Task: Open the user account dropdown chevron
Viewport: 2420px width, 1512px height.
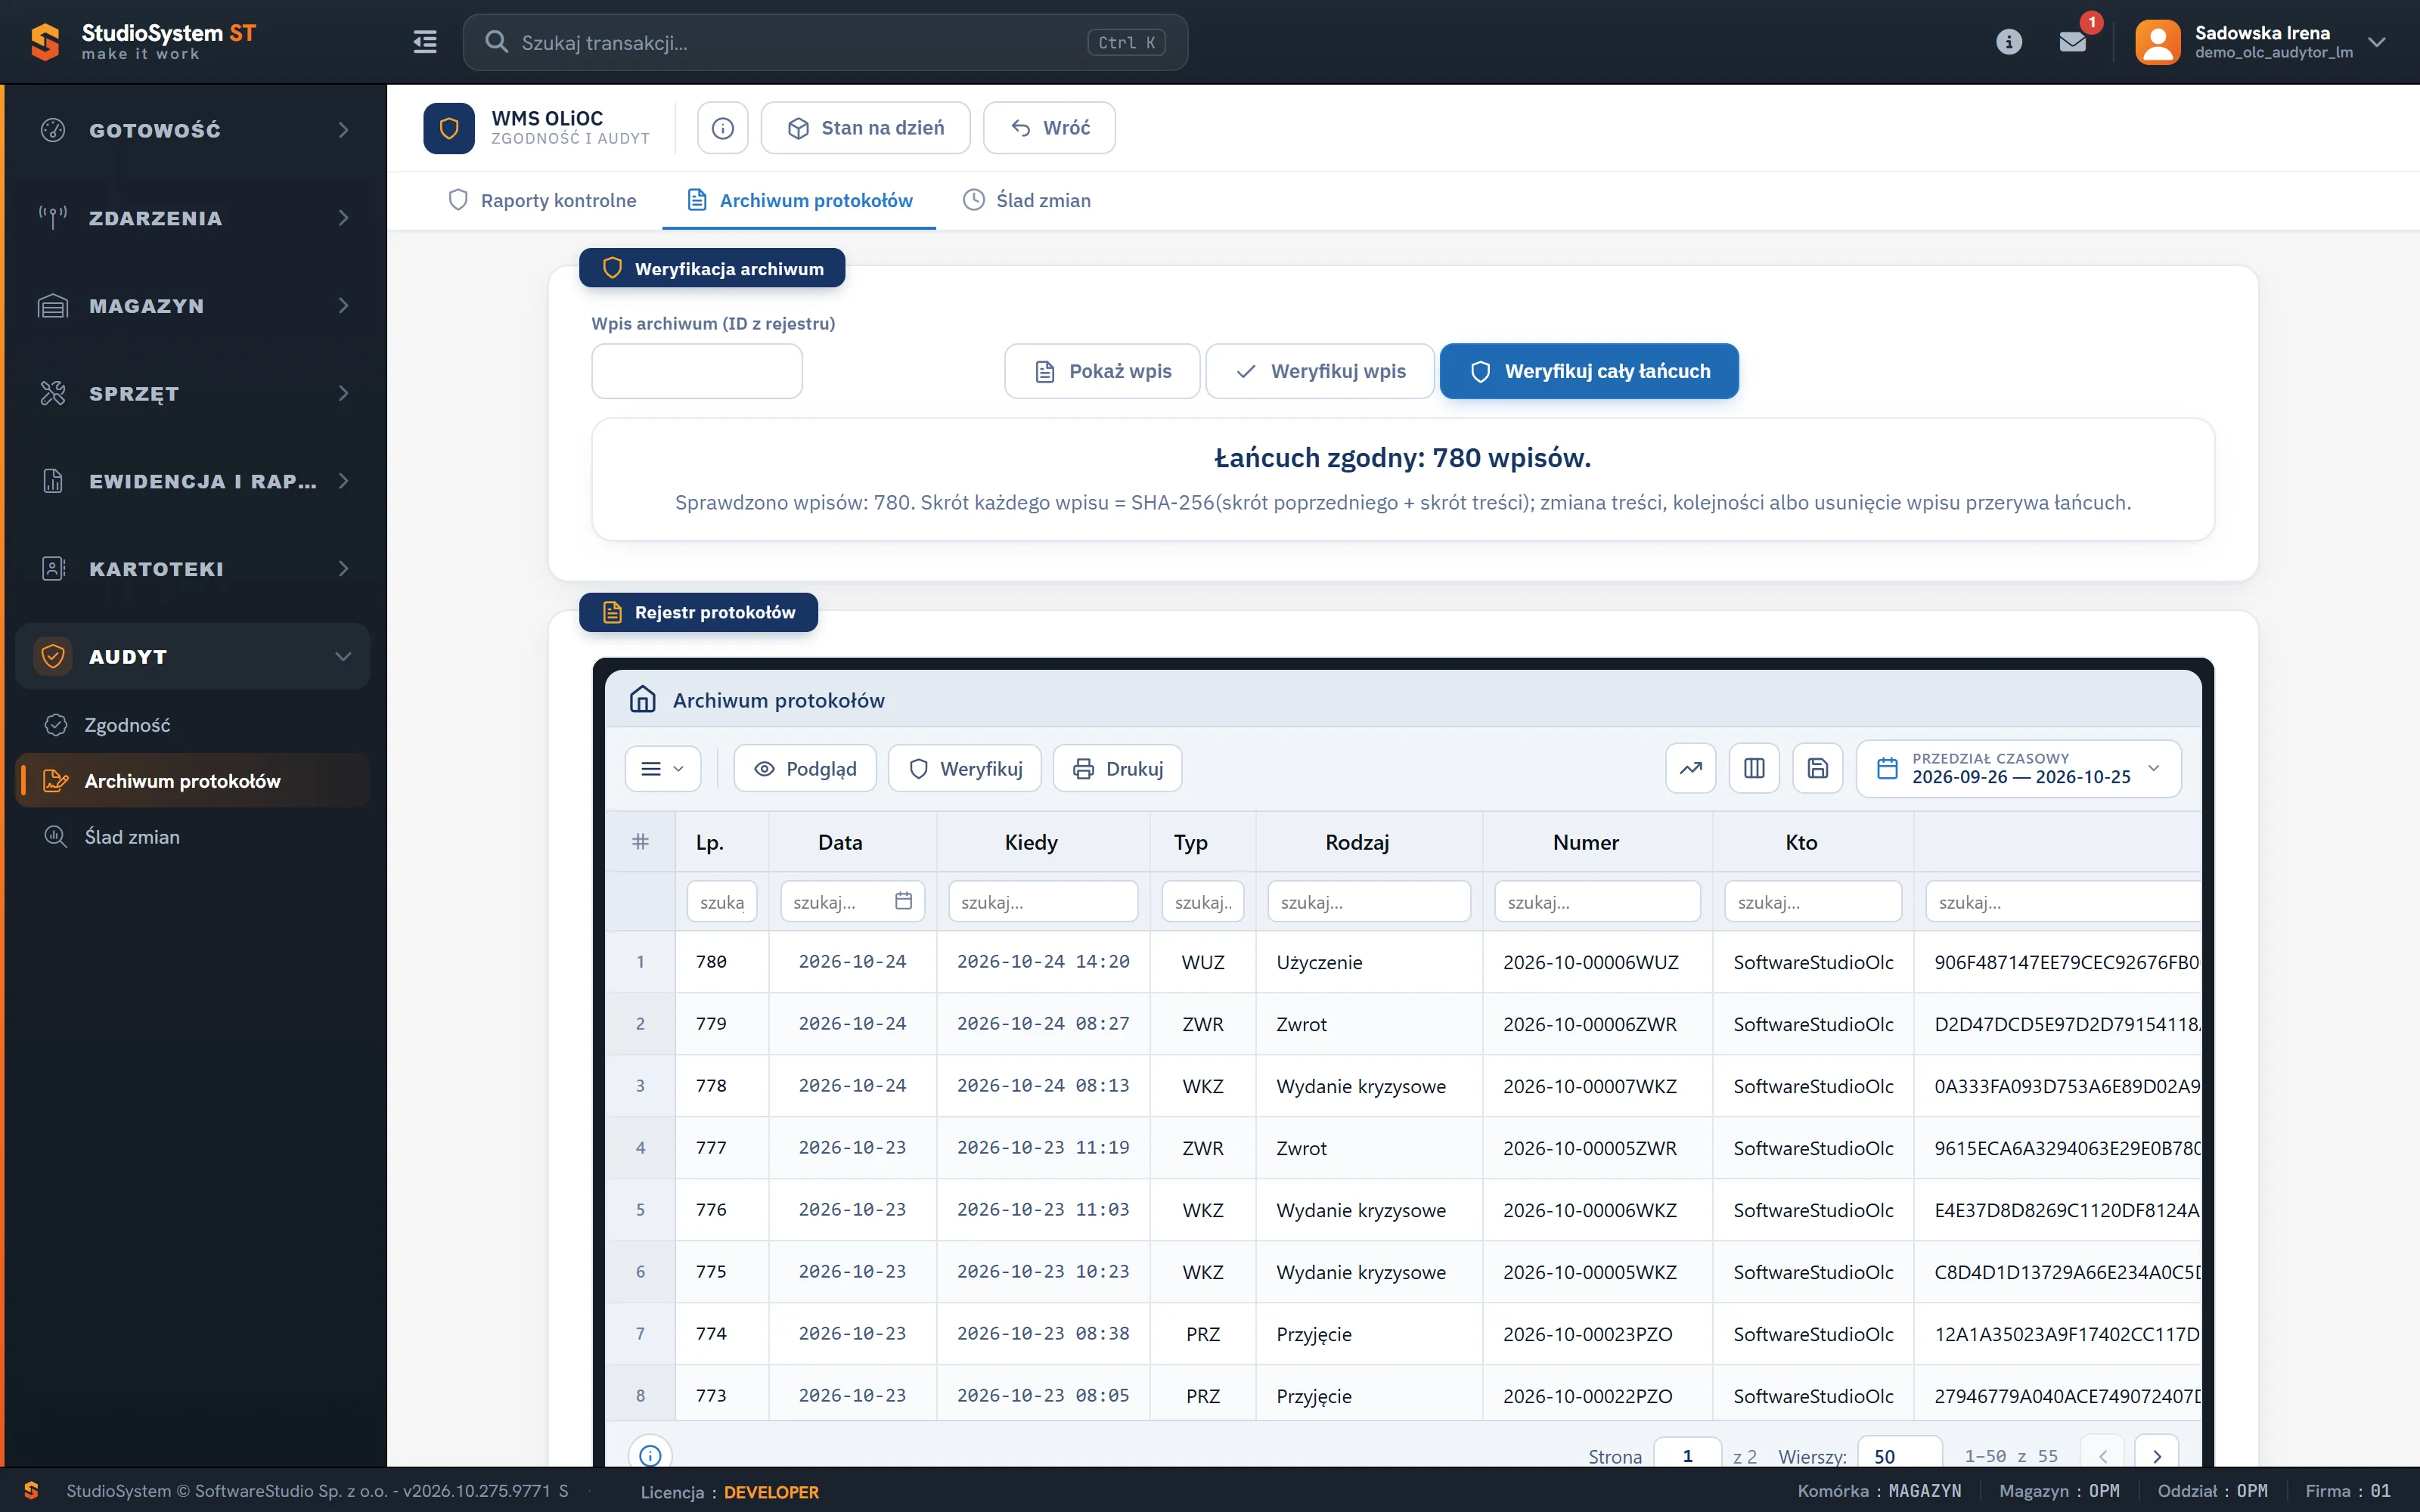Action: coord(2377,42)
